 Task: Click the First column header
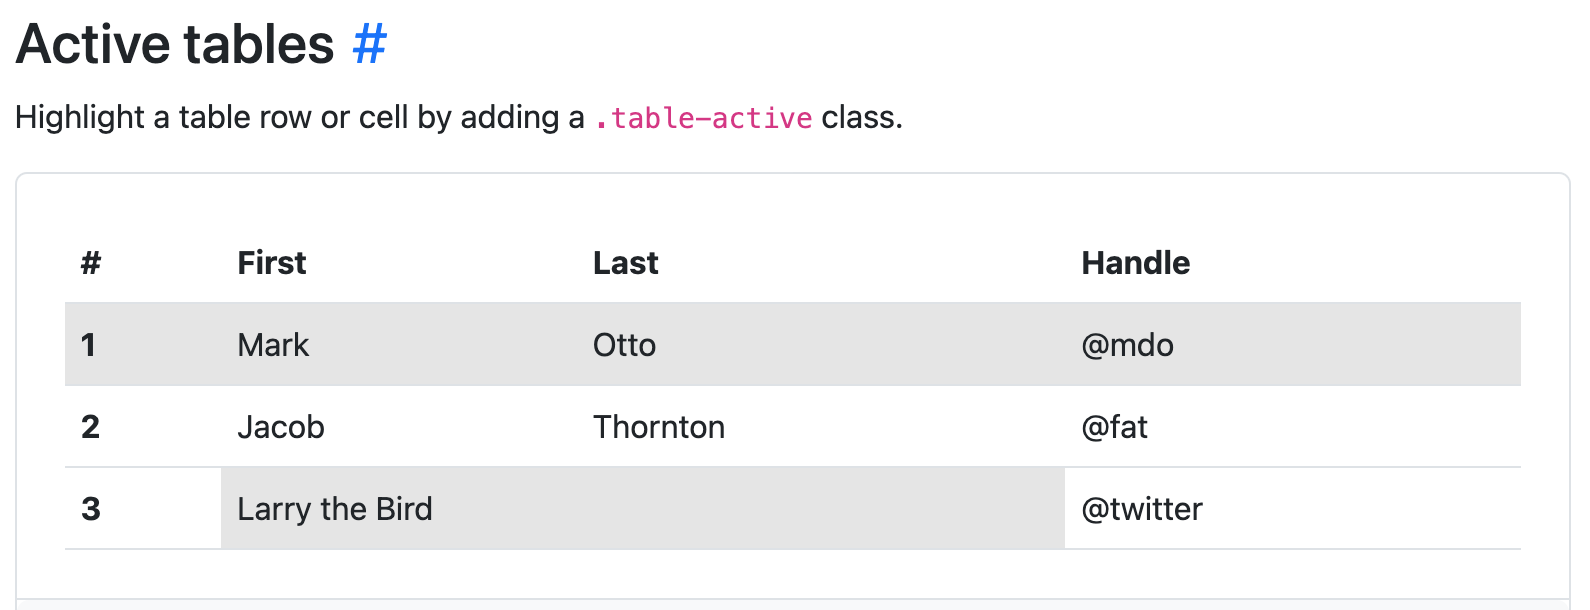click(272, 263)
